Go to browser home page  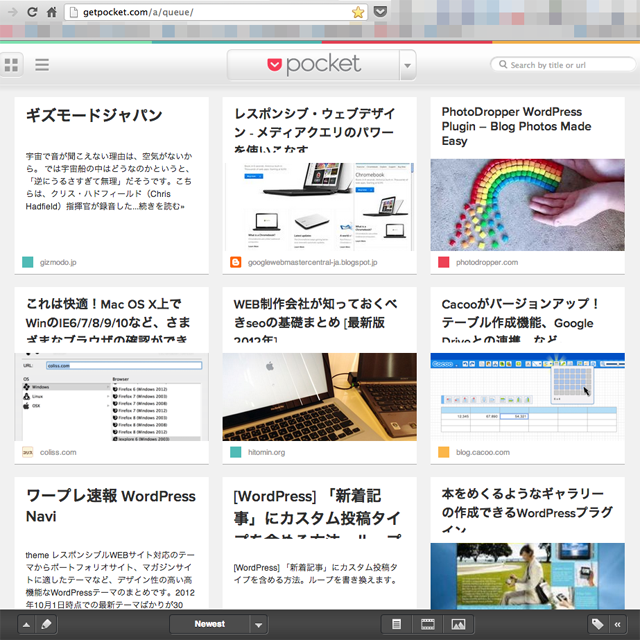pos(51,13)
